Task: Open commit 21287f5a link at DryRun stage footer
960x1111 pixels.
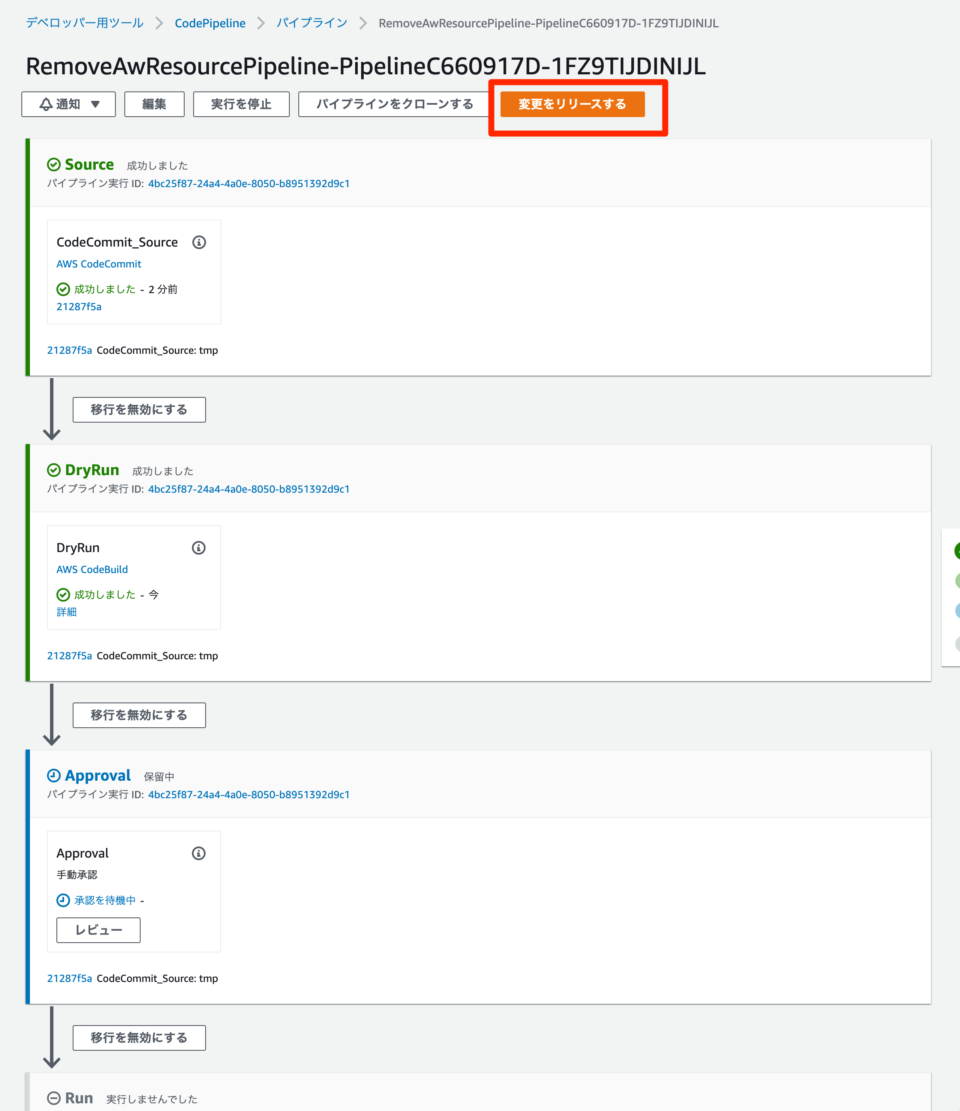Action: point(69,655)
